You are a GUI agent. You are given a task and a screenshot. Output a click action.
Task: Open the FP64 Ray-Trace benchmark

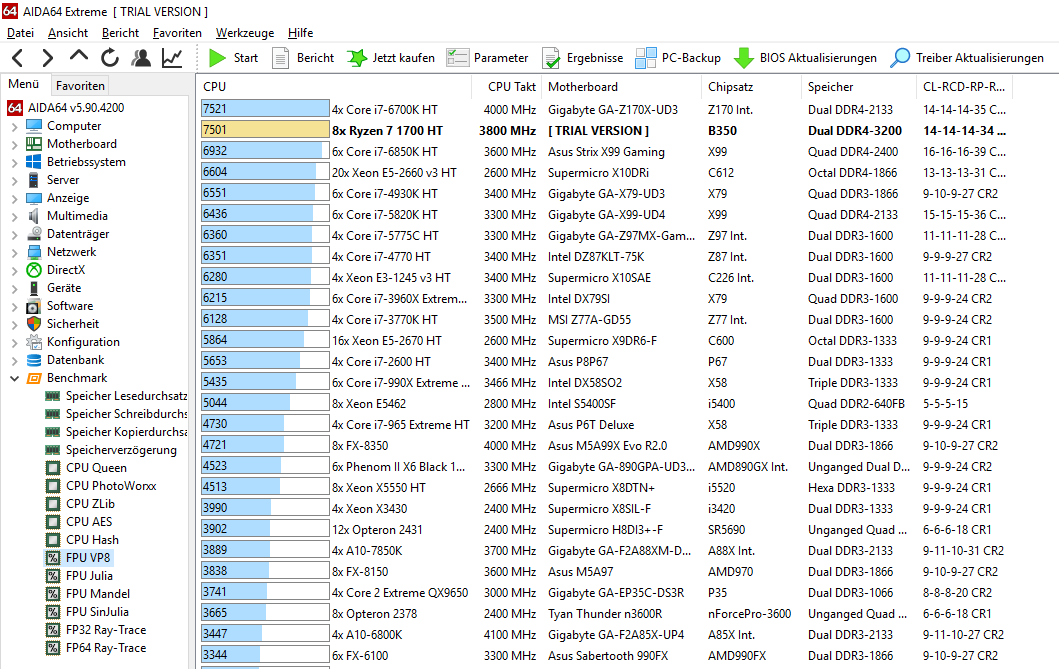96,648
